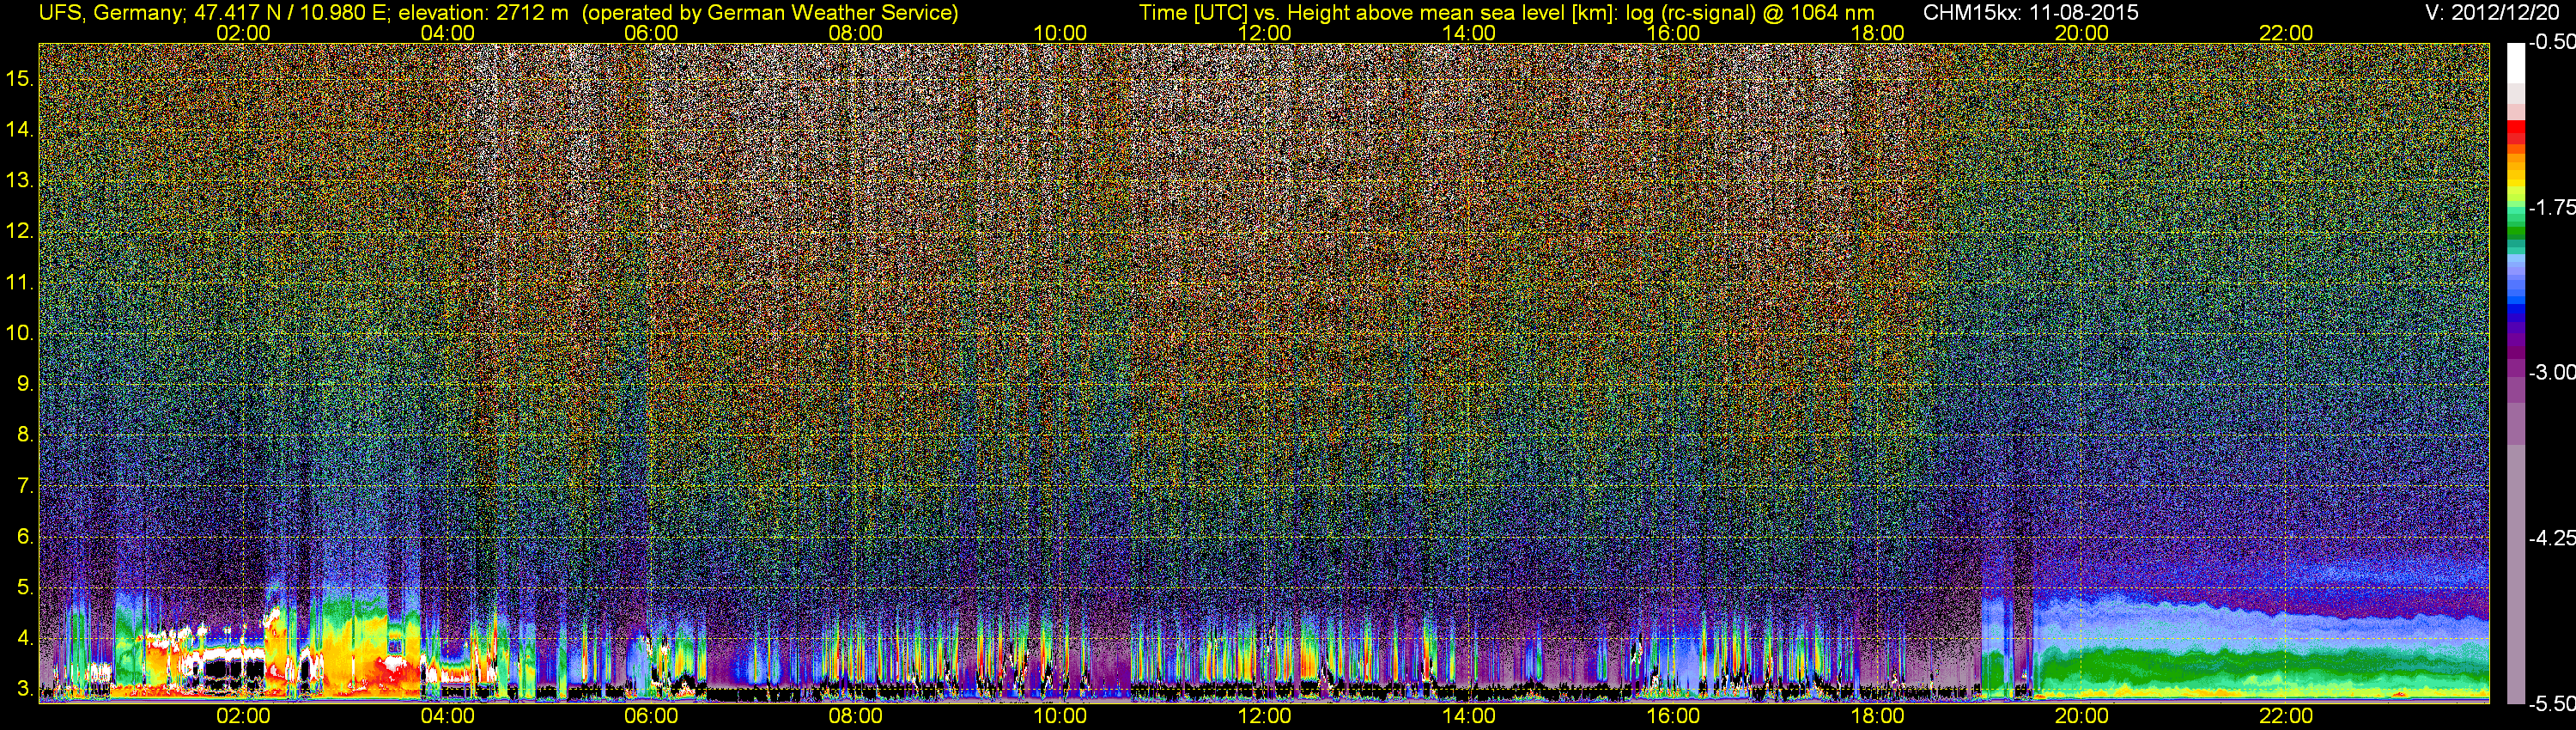
Task: Click the '15.' height label on the left axis
Action: (20, 79)
